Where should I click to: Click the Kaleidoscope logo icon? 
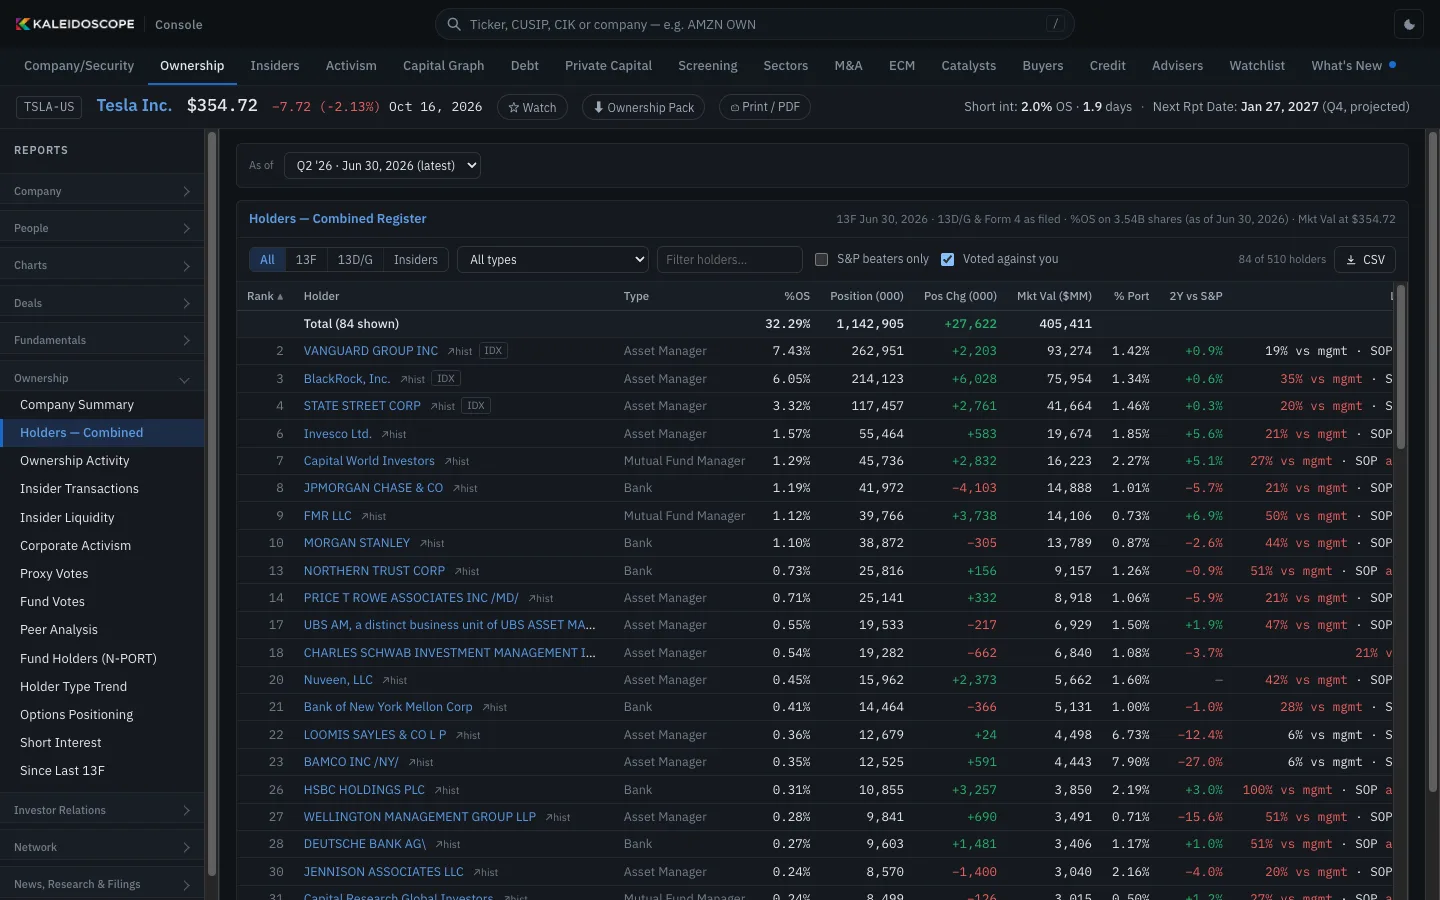tap(22, 24)
